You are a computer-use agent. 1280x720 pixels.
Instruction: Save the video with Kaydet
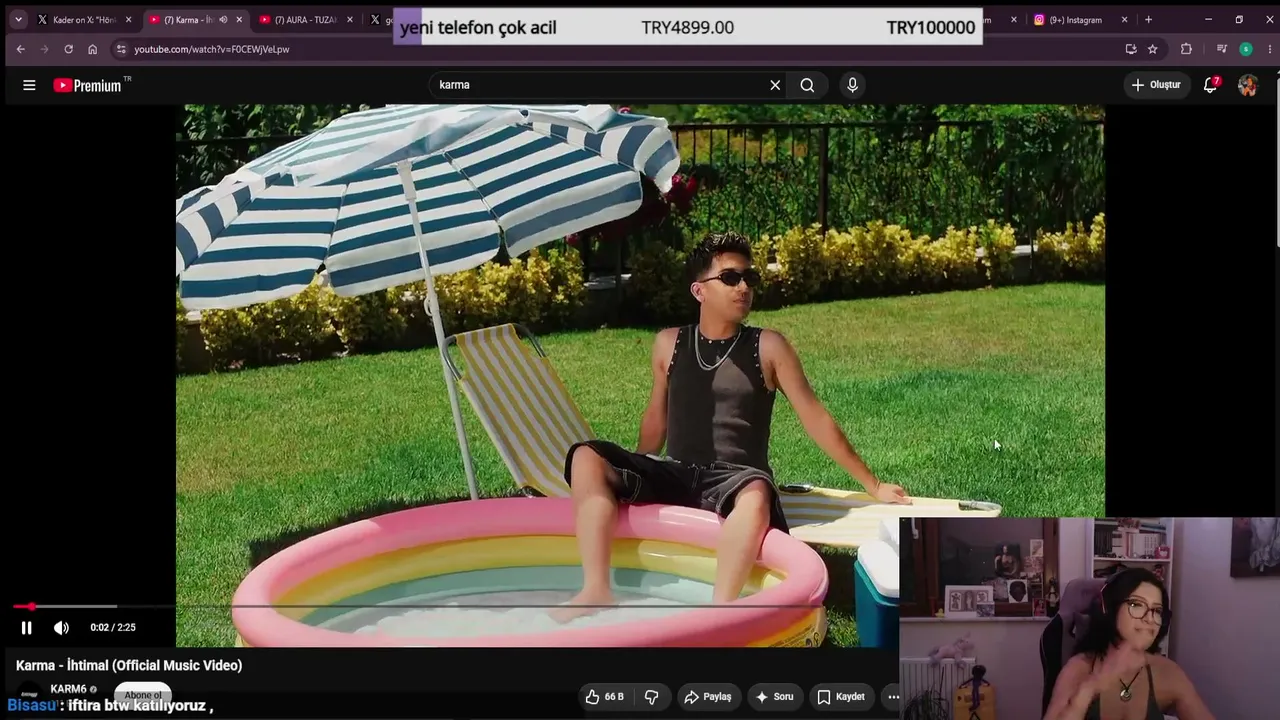point(841,697)
